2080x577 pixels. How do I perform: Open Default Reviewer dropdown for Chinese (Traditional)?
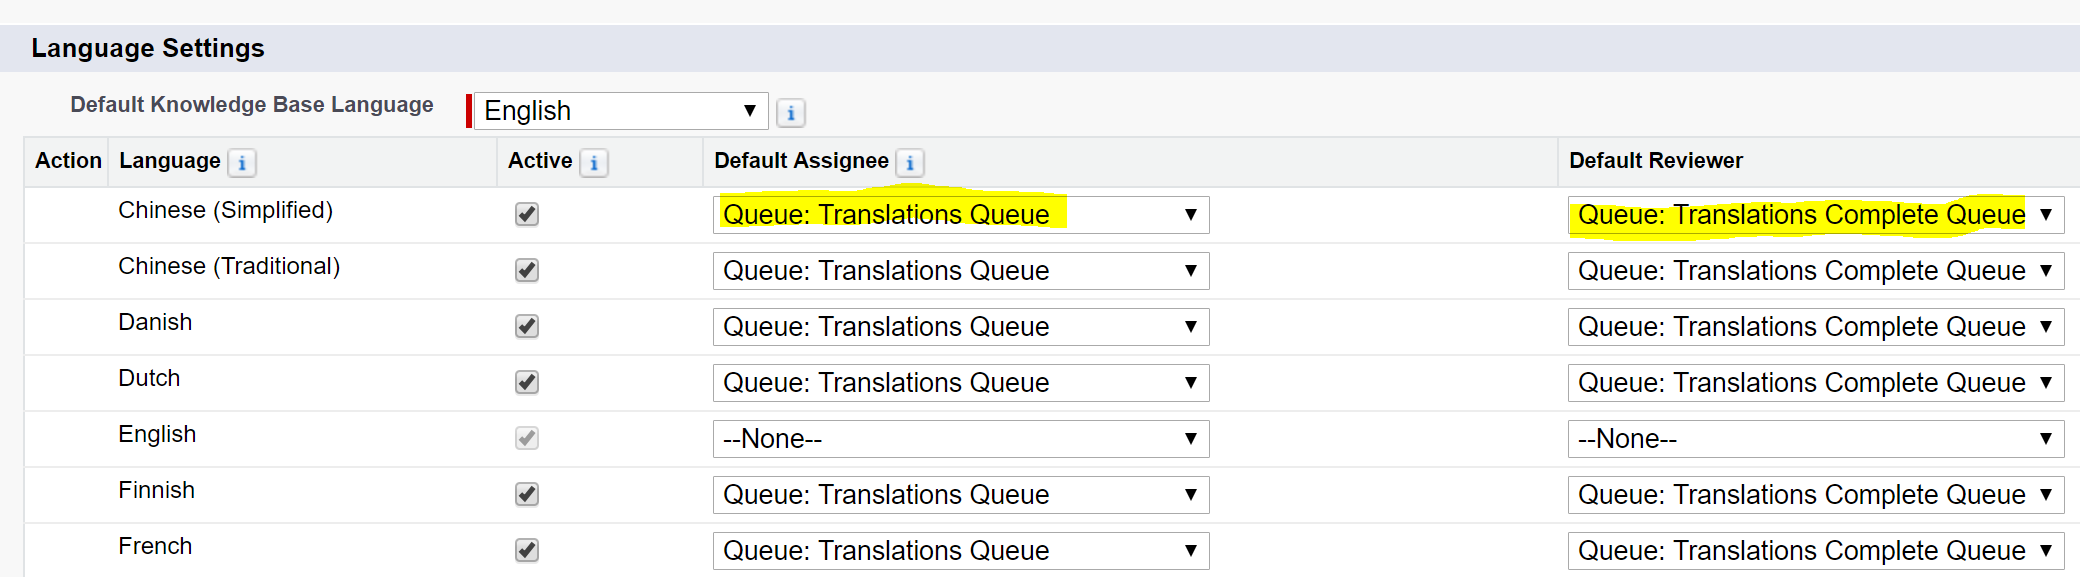click(1815, 271)
